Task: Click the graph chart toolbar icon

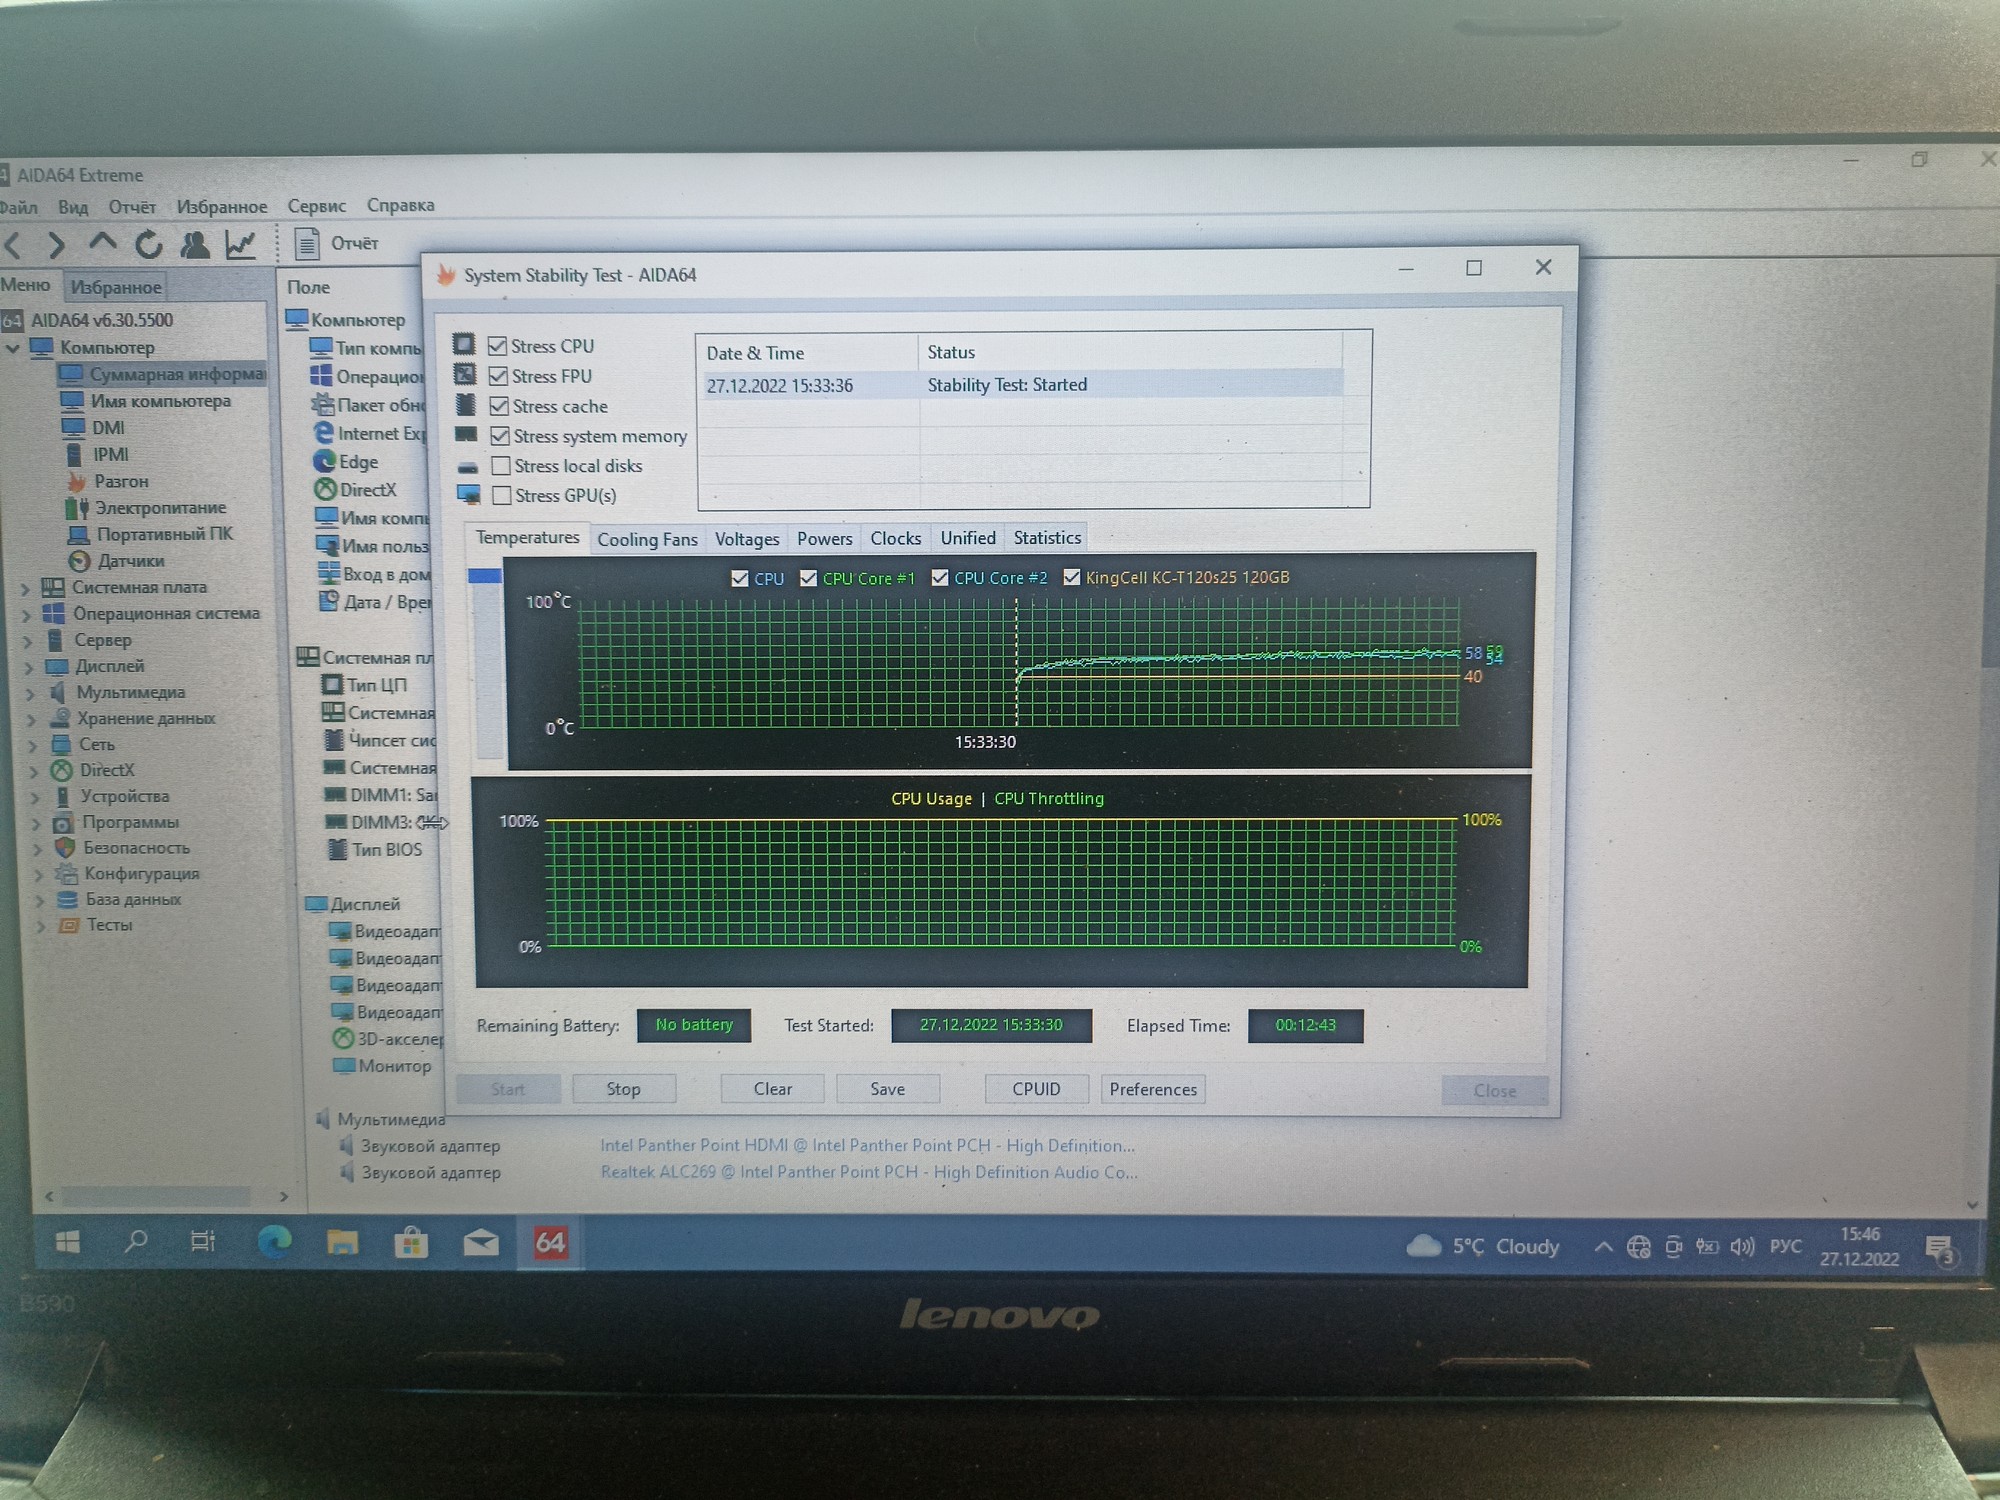Action: 241,244
